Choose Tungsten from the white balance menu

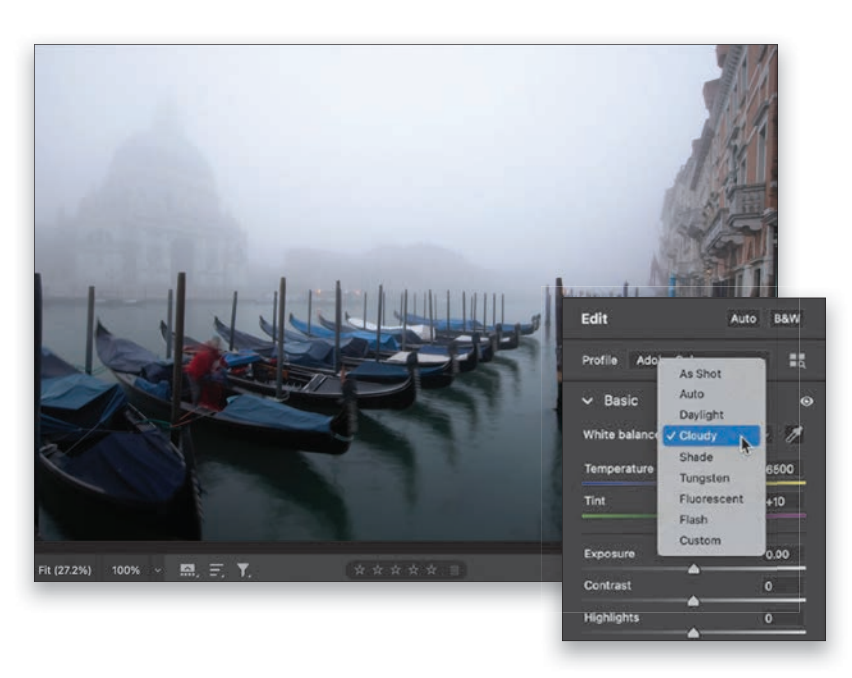[704, 478]
